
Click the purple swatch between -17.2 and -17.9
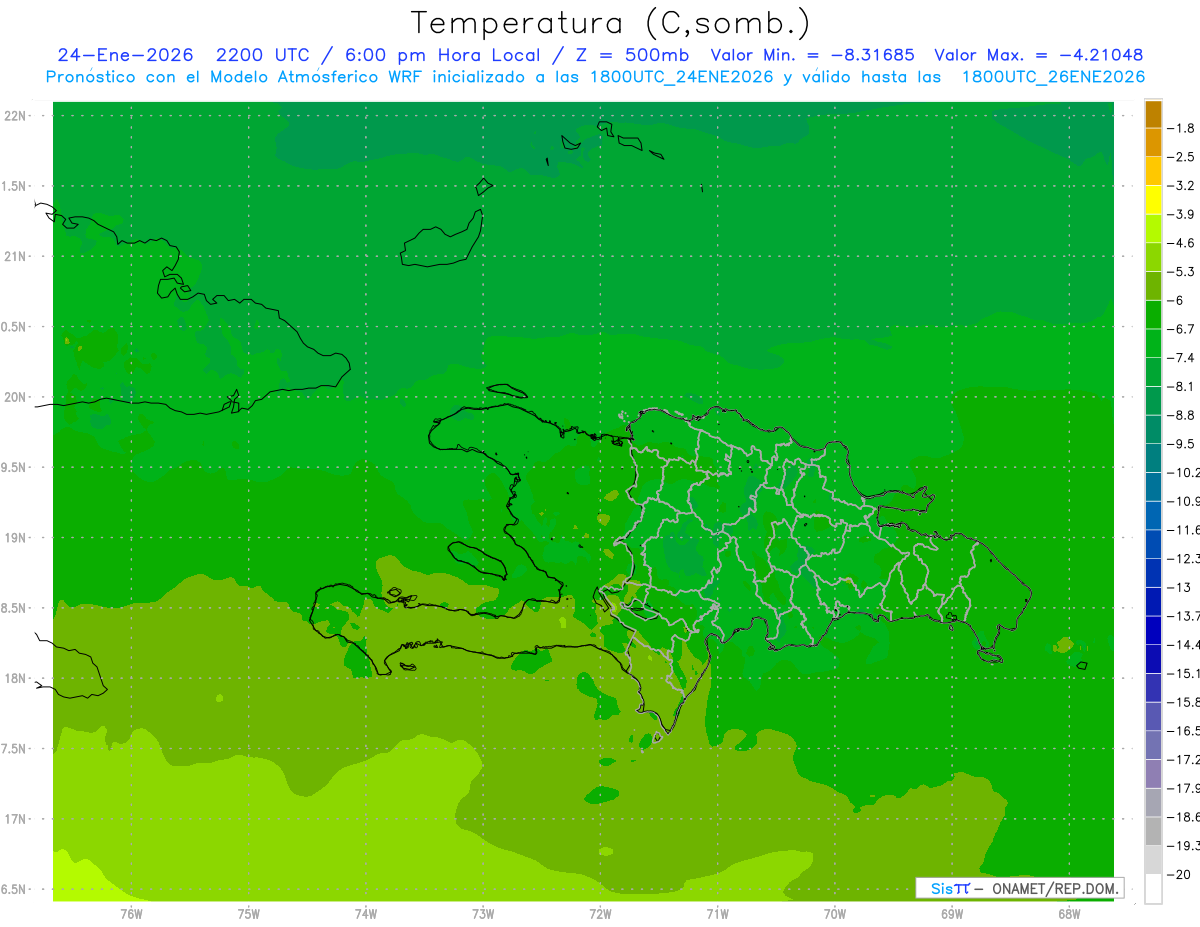(x=1153, y=774)
